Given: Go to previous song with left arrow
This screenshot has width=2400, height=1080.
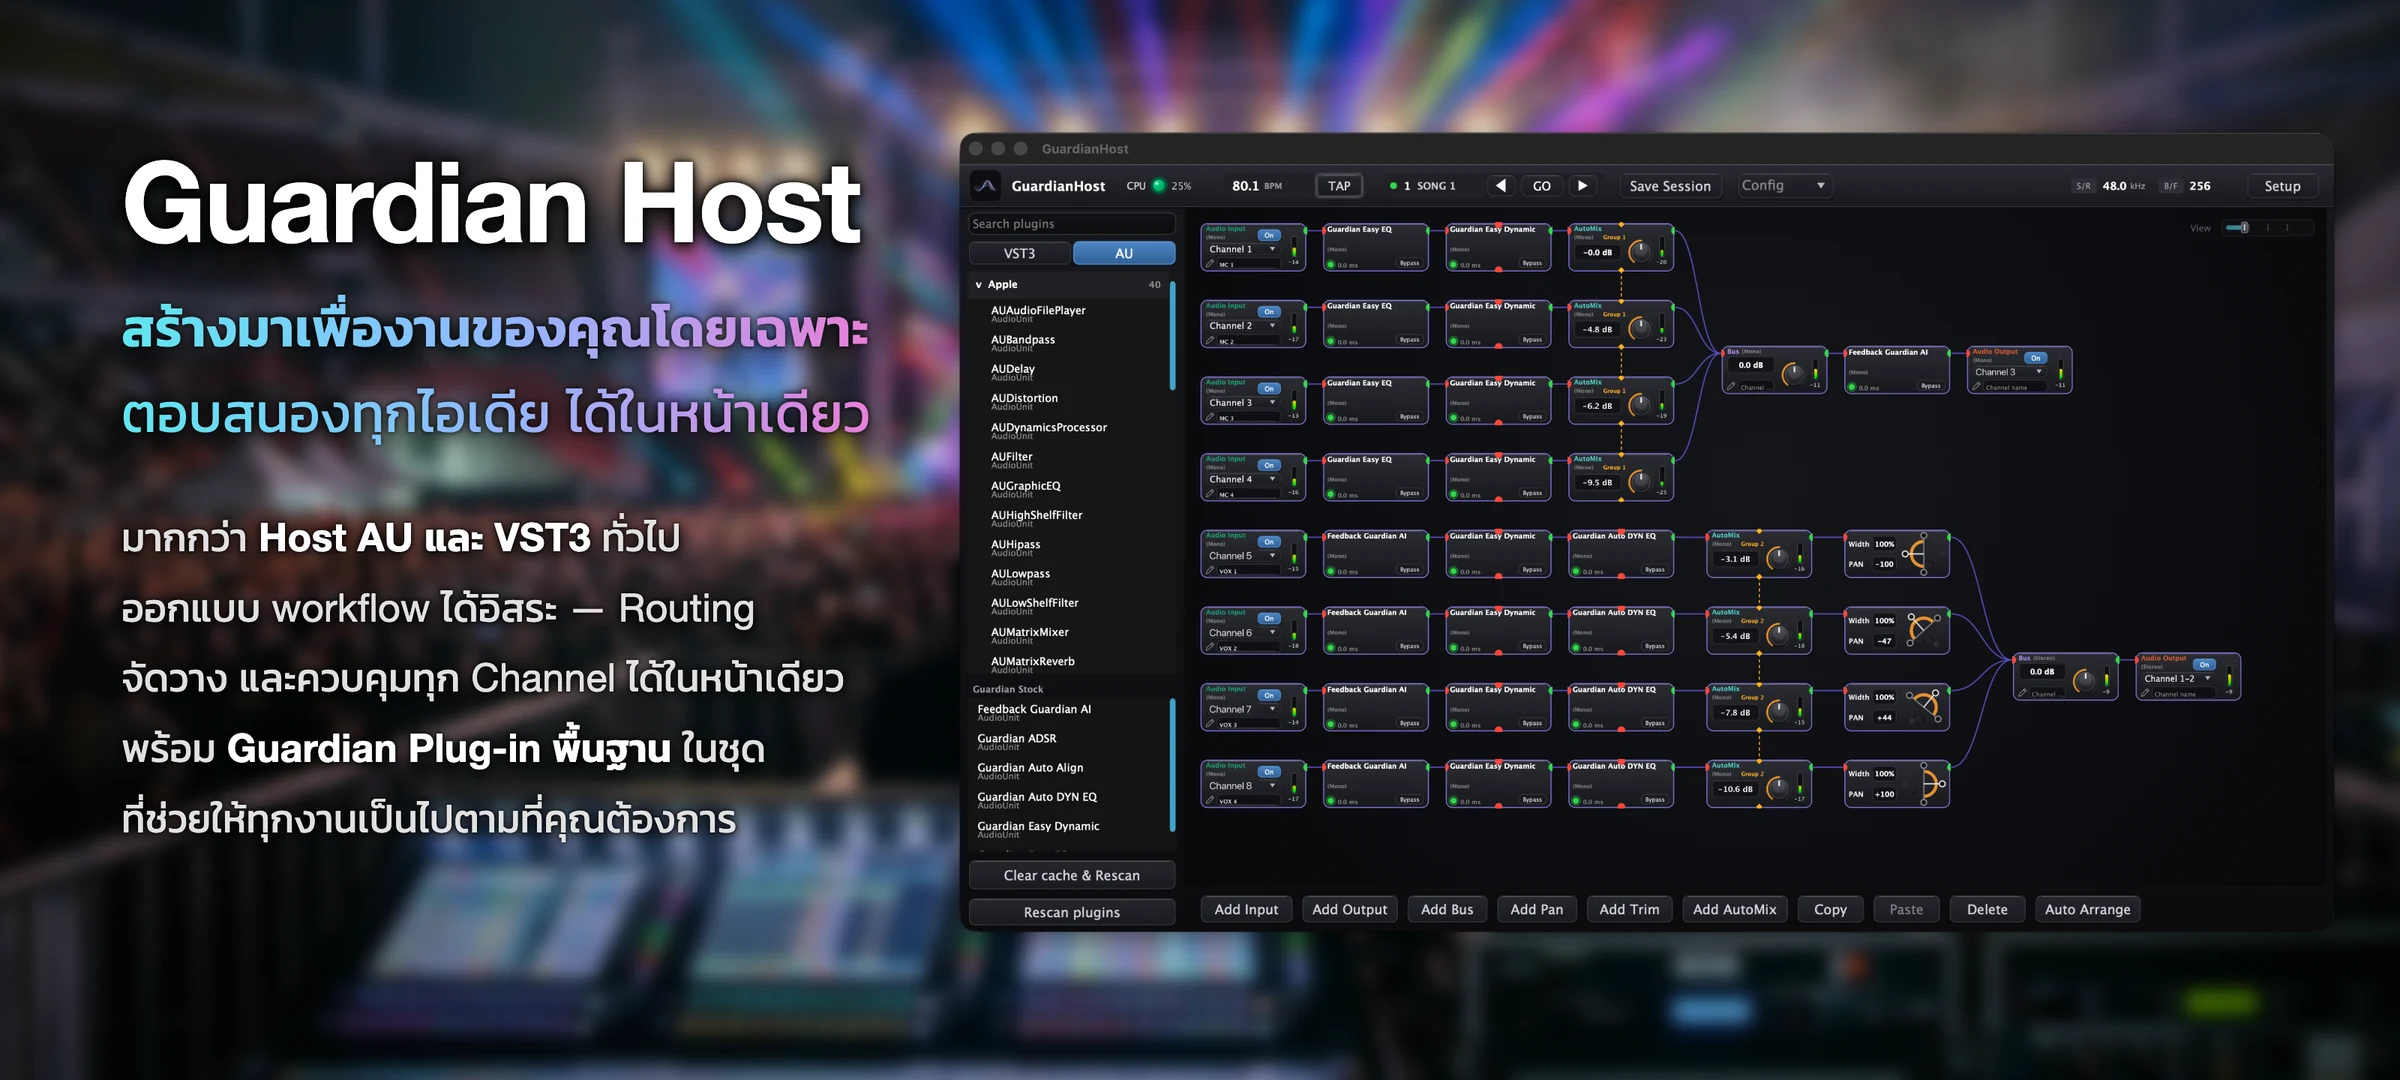Looking at the screenshot, I should coord(1500,186).
